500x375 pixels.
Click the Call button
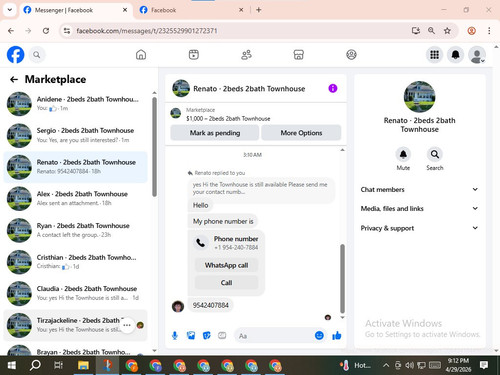tap(226, 283)
